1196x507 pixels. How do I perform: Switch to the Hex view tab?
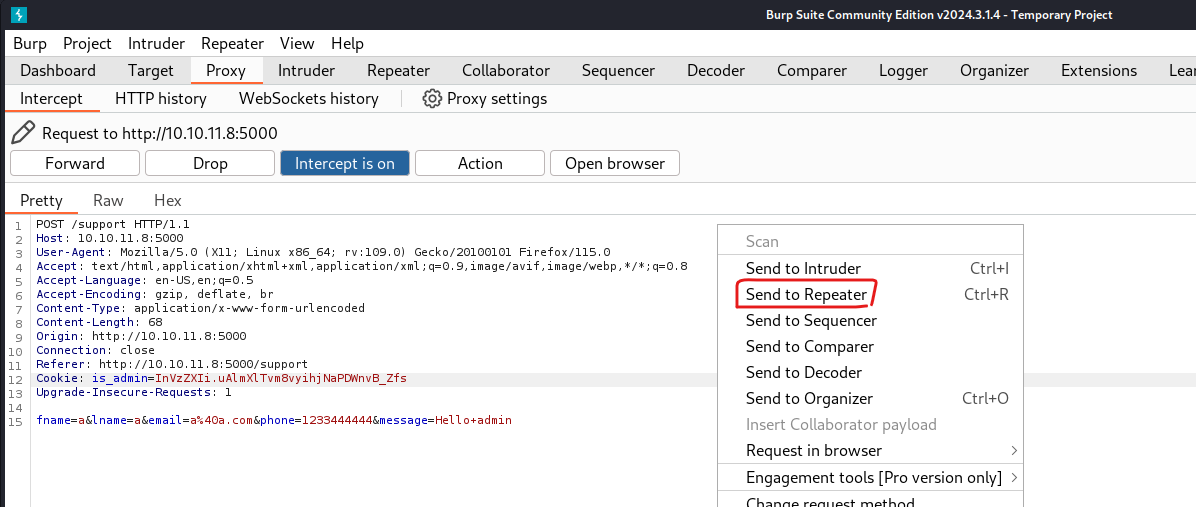click(x=168, y=201)
